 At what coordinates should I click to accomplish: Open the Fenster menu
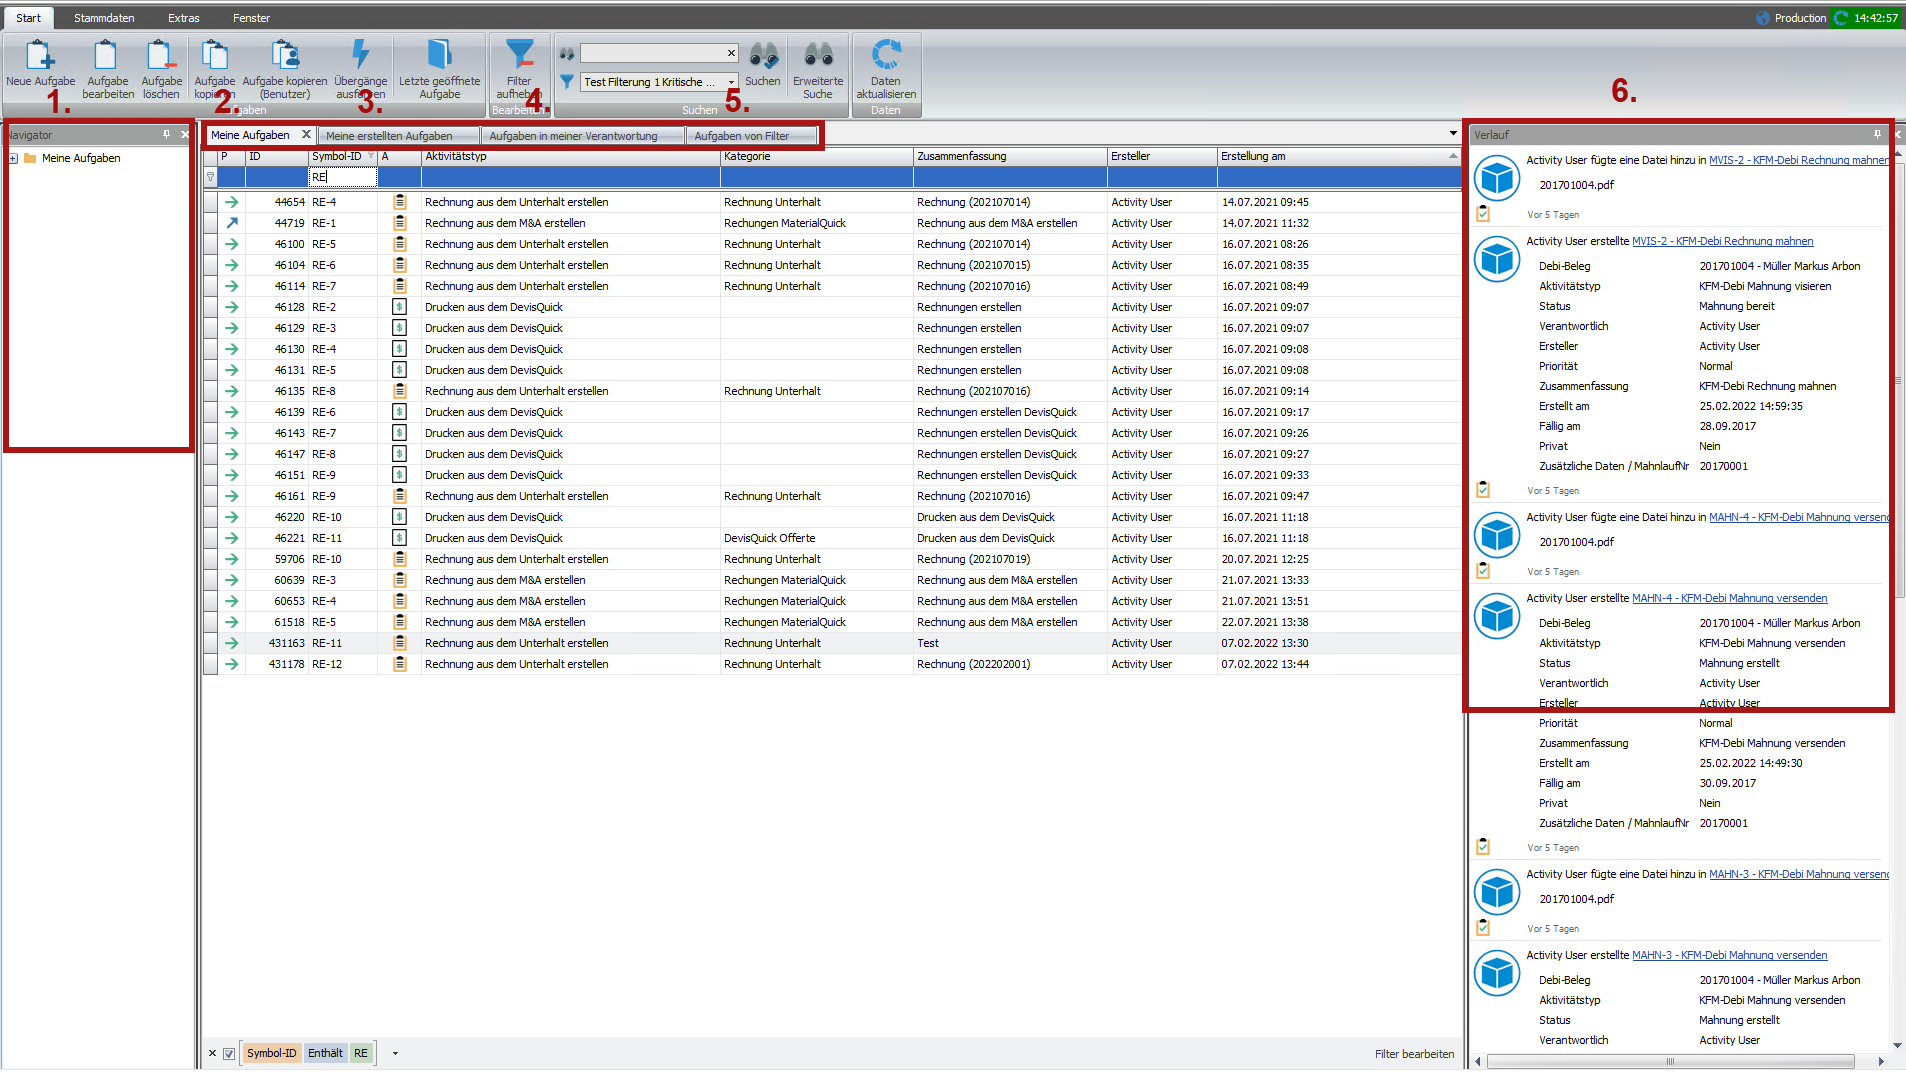point(251,18)
